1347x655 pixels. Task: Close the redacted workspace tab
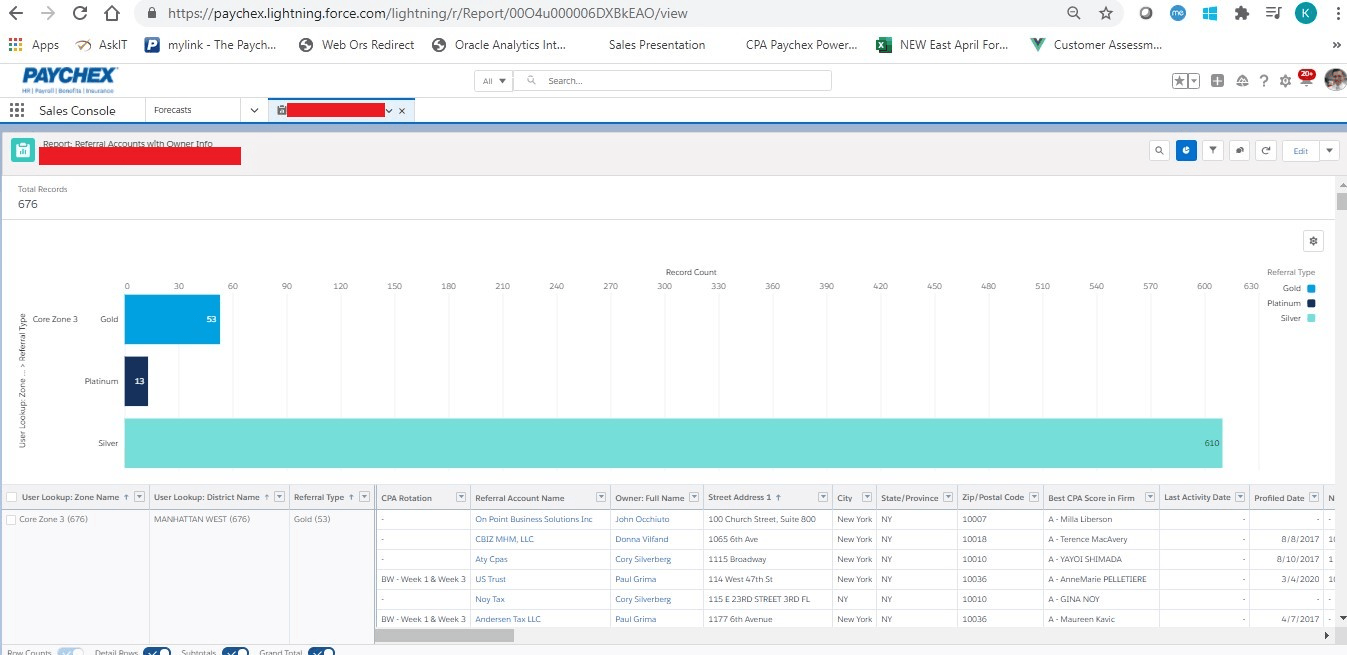click(402, 111)
